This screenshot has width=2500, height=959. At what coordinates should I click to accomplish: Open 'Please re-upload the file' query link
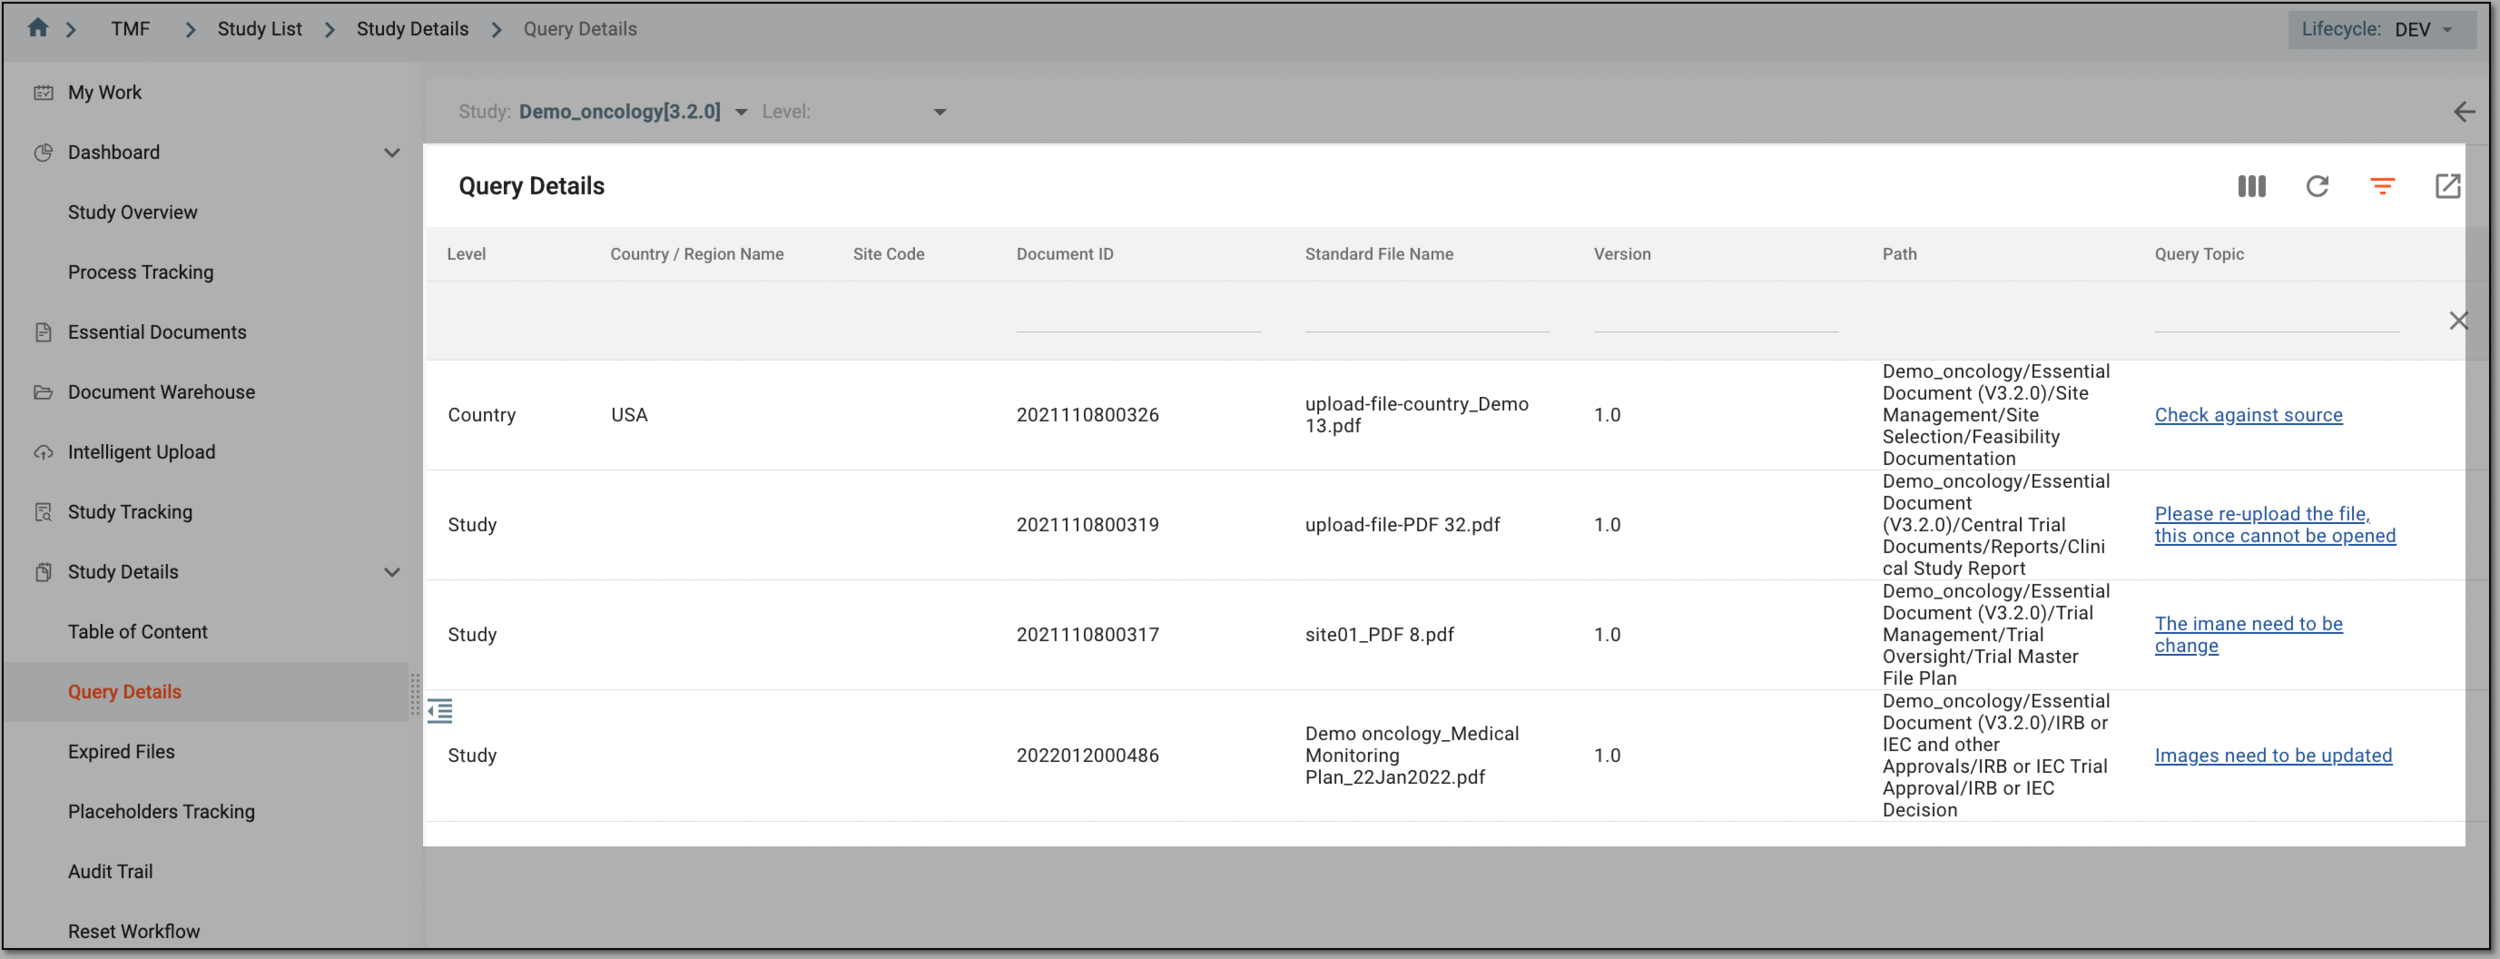[x=2275, y=525]
